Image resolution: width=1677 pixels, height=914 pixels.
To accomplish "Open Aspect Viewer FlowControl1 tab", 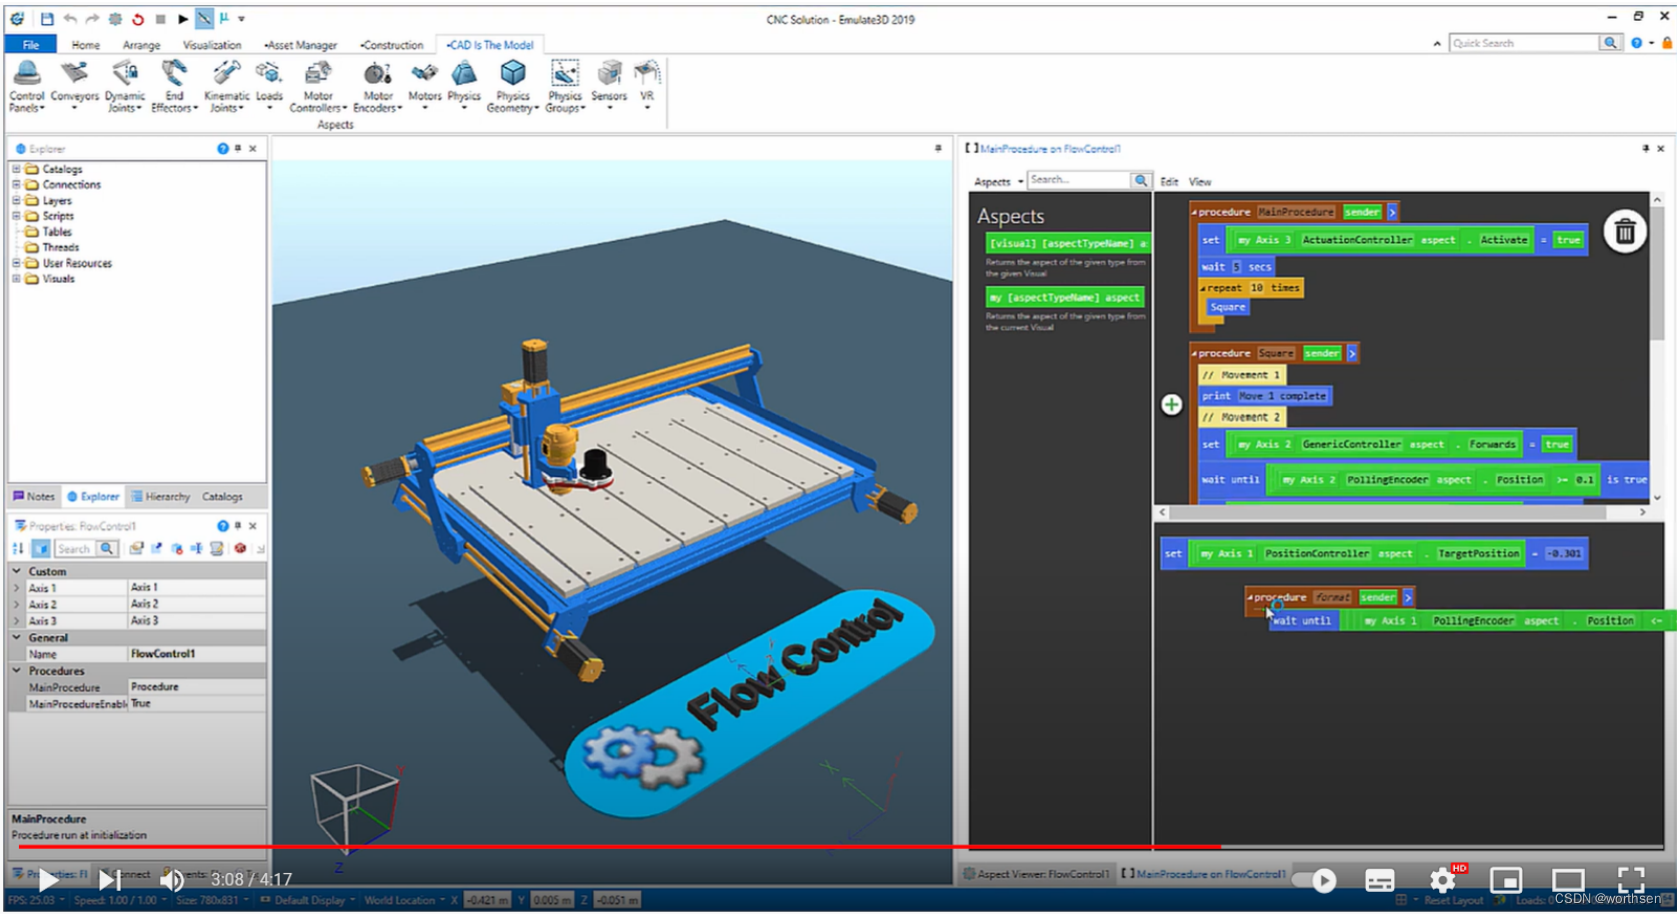I will click(1036, 874).
